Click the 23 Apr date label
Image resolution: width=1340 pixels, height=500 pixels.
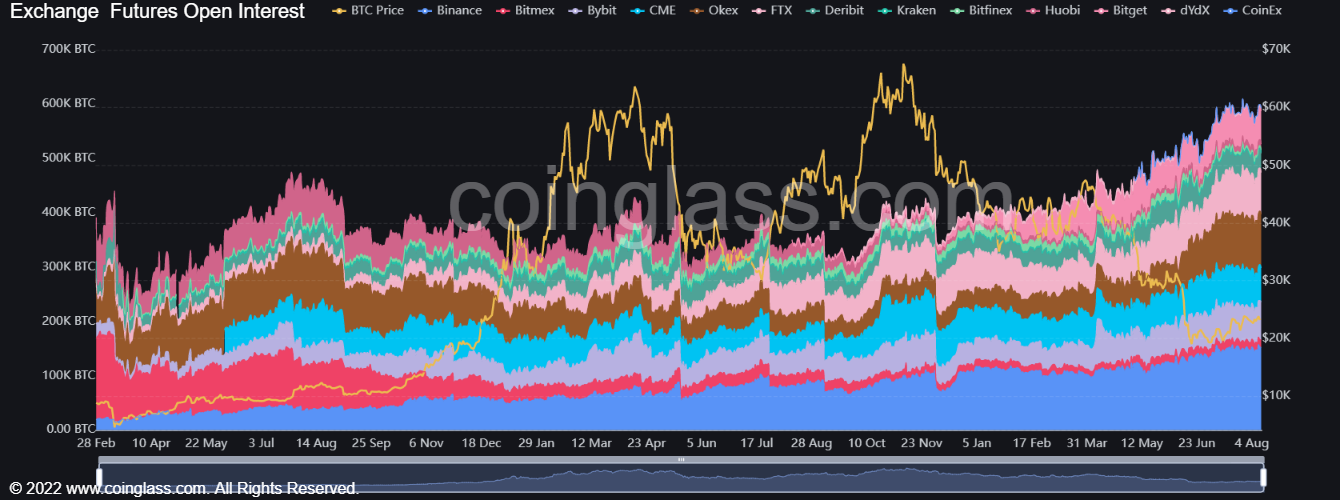647,443
